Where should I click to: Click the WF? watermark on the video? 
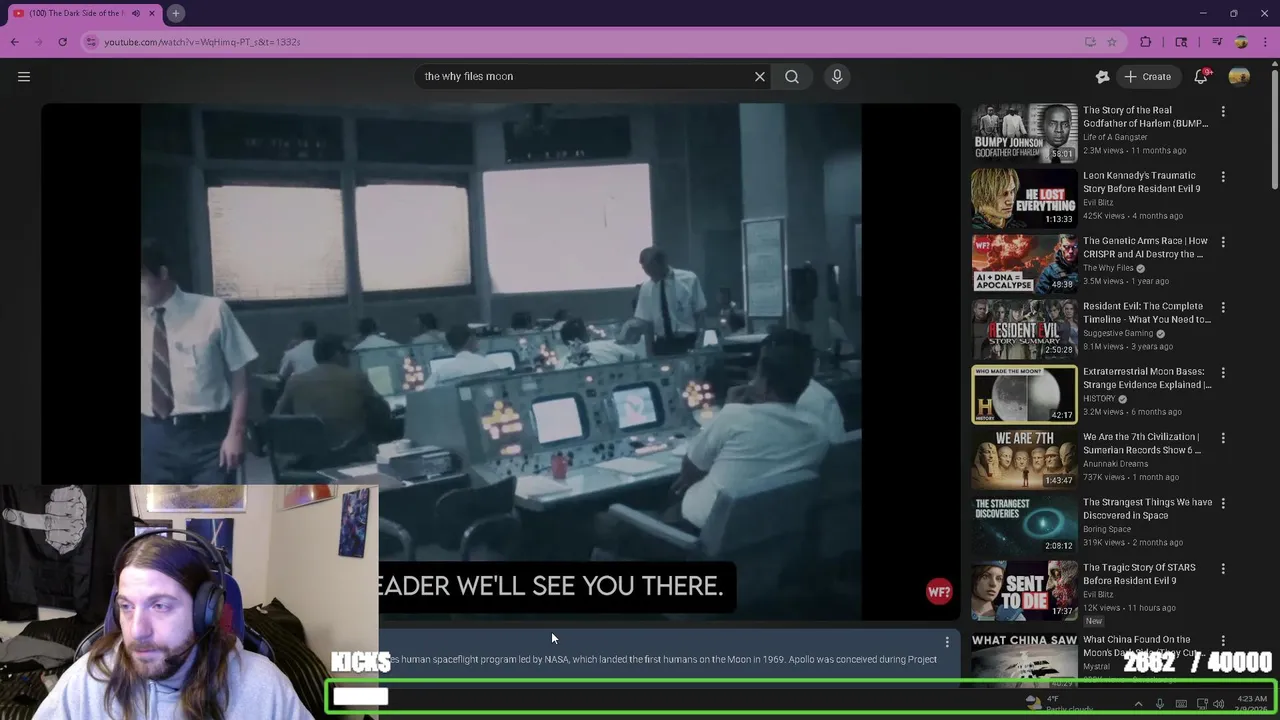pyautogui.click(x=939, y=592)
